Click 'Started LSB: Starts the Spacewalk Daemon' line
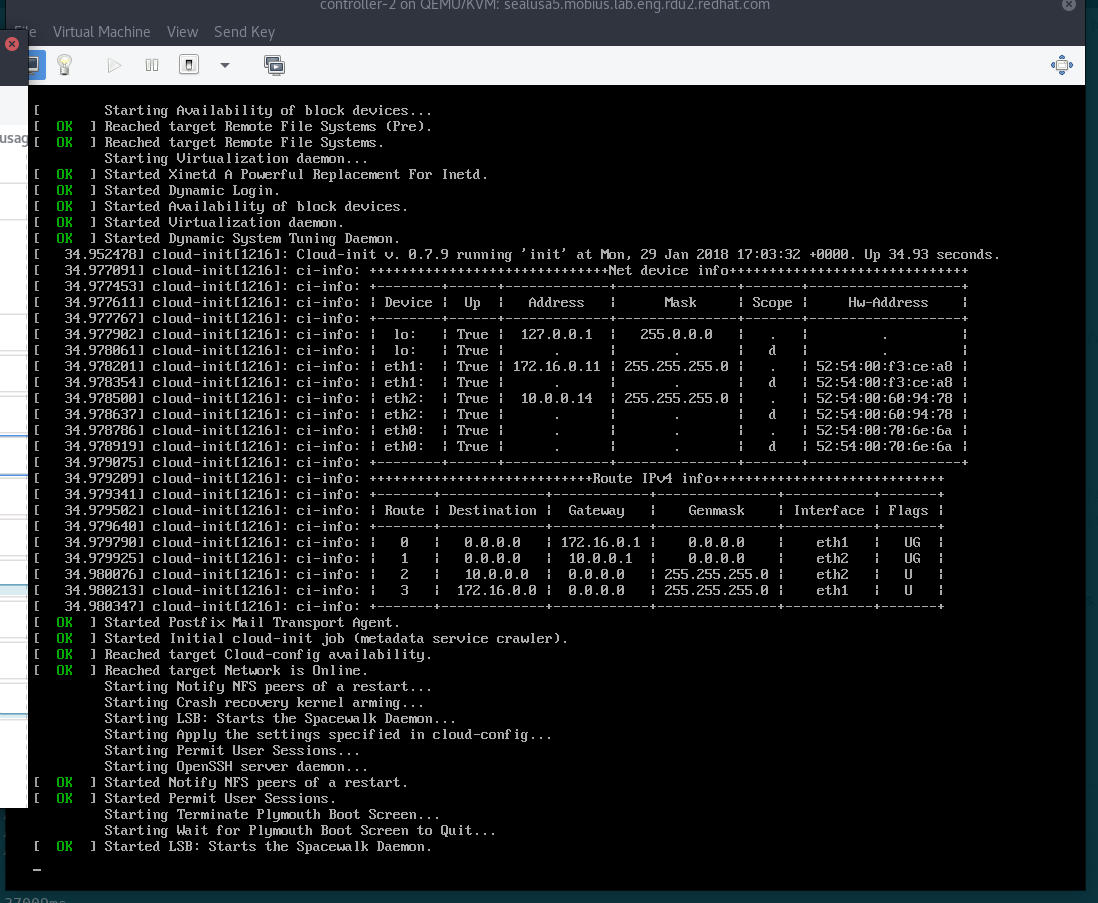This screenshot has height=903, width=1098. [x=267, y=846]
